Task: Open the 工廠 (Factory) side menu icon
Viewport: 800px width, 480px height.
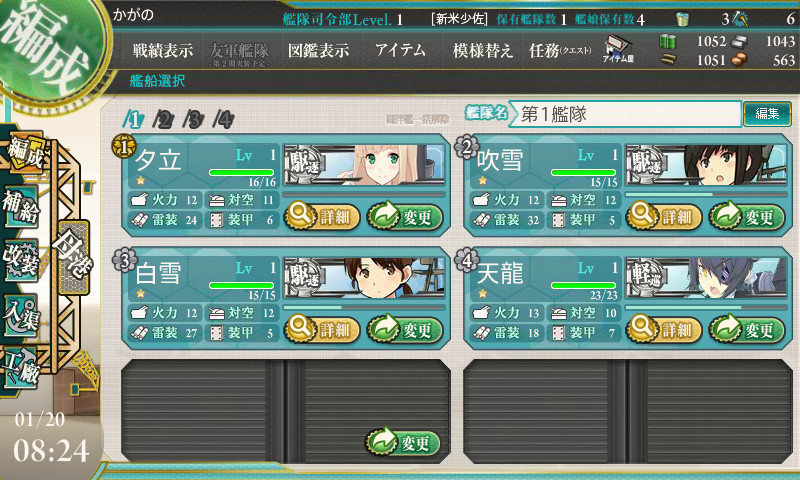Action: (21, 368)
